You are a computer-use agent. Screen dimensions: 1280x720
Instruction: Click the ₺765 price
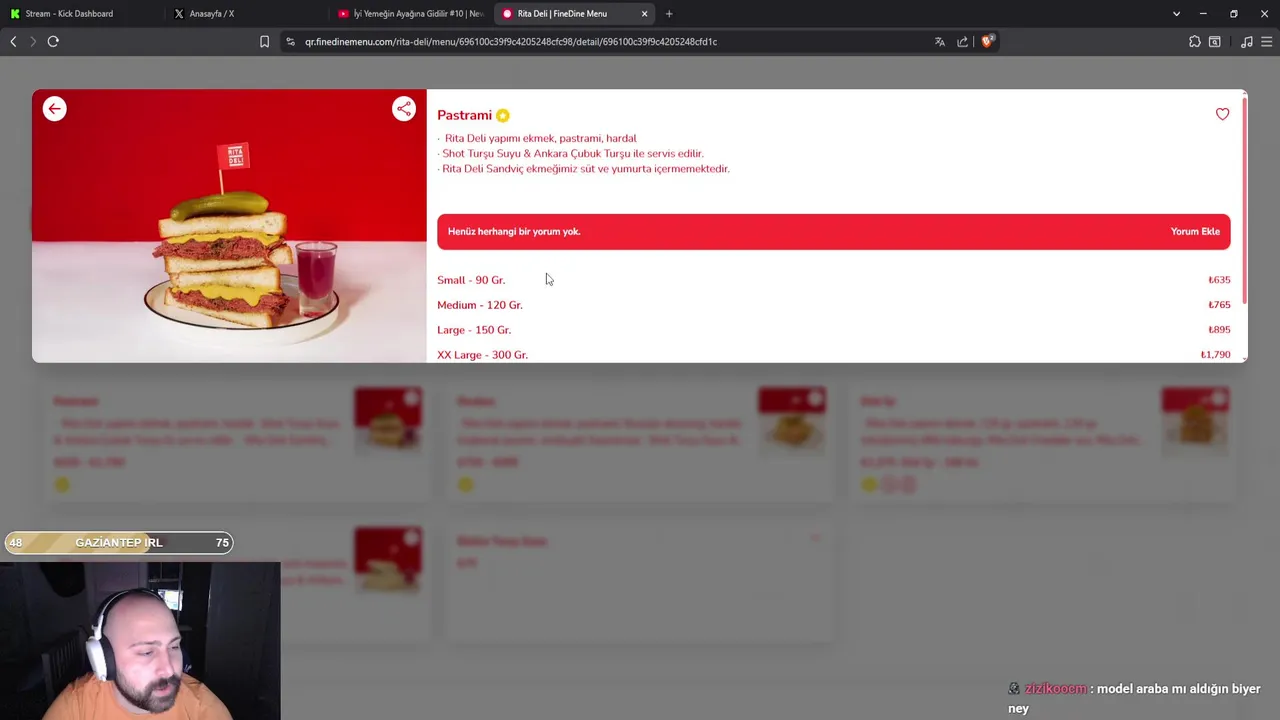[x=1219, y=305]
